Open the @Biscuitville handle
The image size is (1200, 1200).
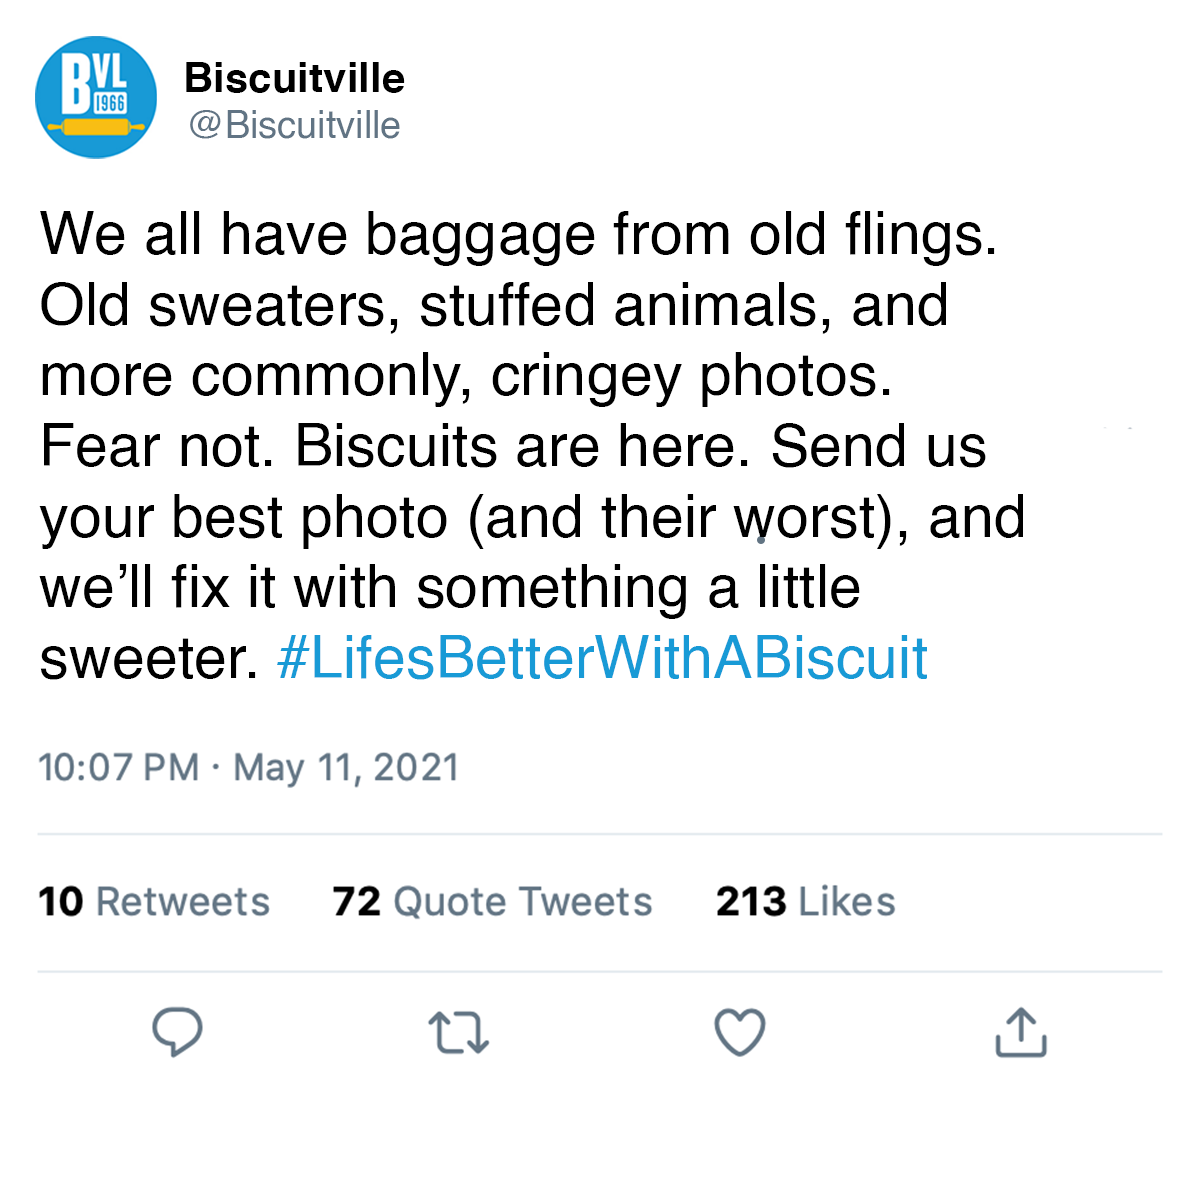(294, 125)
